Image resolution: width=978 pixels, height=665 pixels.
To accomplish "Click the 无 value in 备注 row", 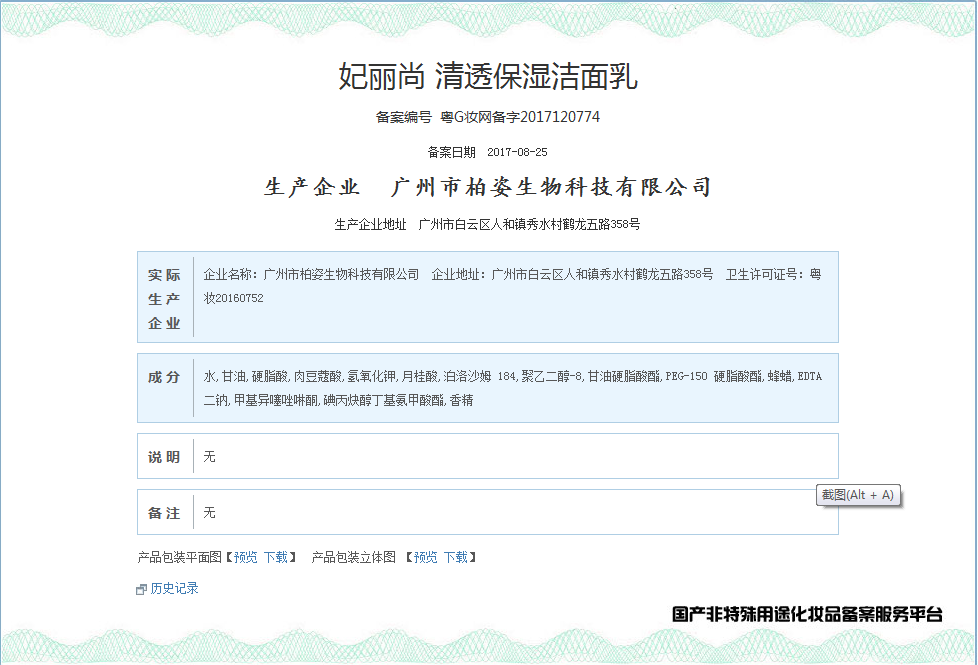I will click(210, 513).
